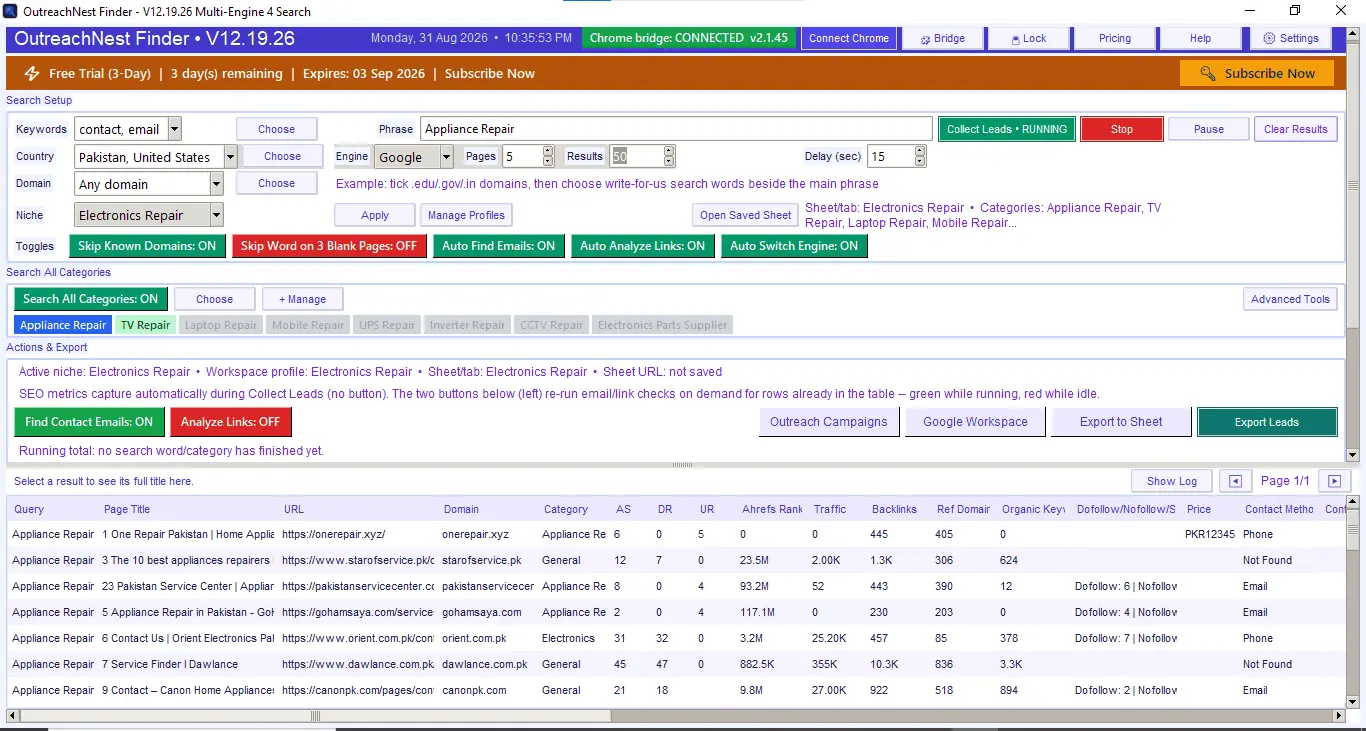Toggle Skip Word on 3 Blank Pages
Screen dimensions: 1366x731
click(328, 246)
